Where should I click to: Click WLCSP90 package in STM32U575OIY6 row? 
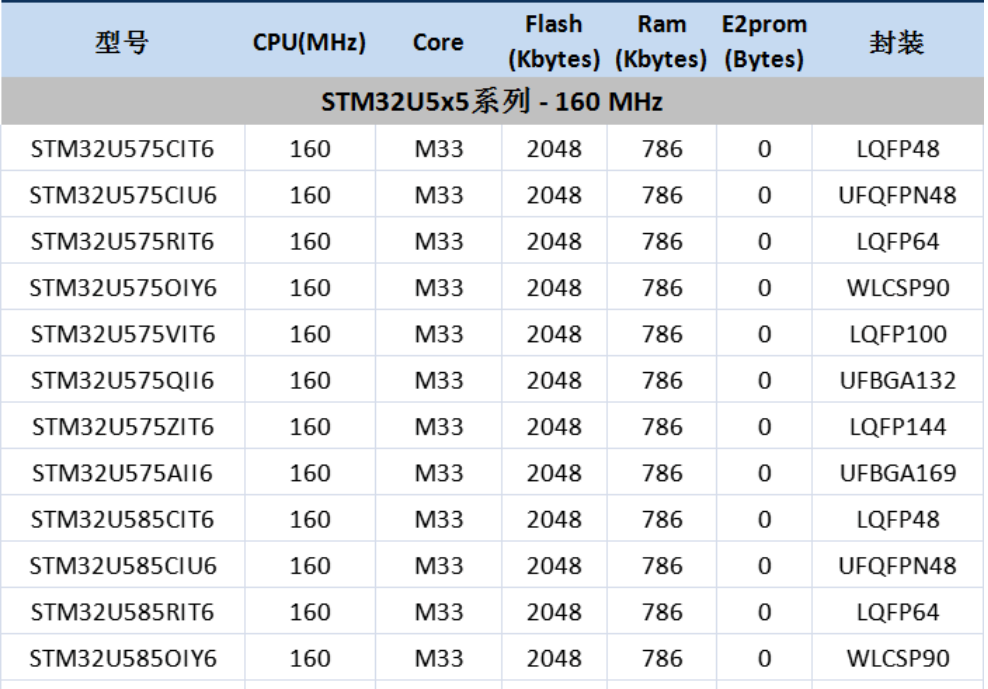tap(897, 288)
